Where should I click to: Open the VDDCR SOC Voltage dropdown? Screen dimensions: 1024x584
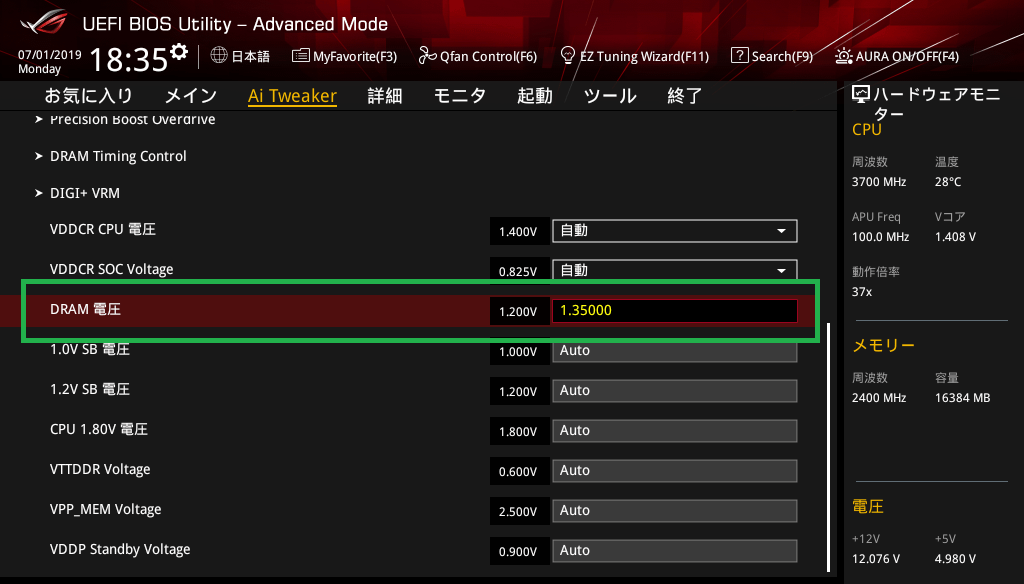(x=675, y=270)
